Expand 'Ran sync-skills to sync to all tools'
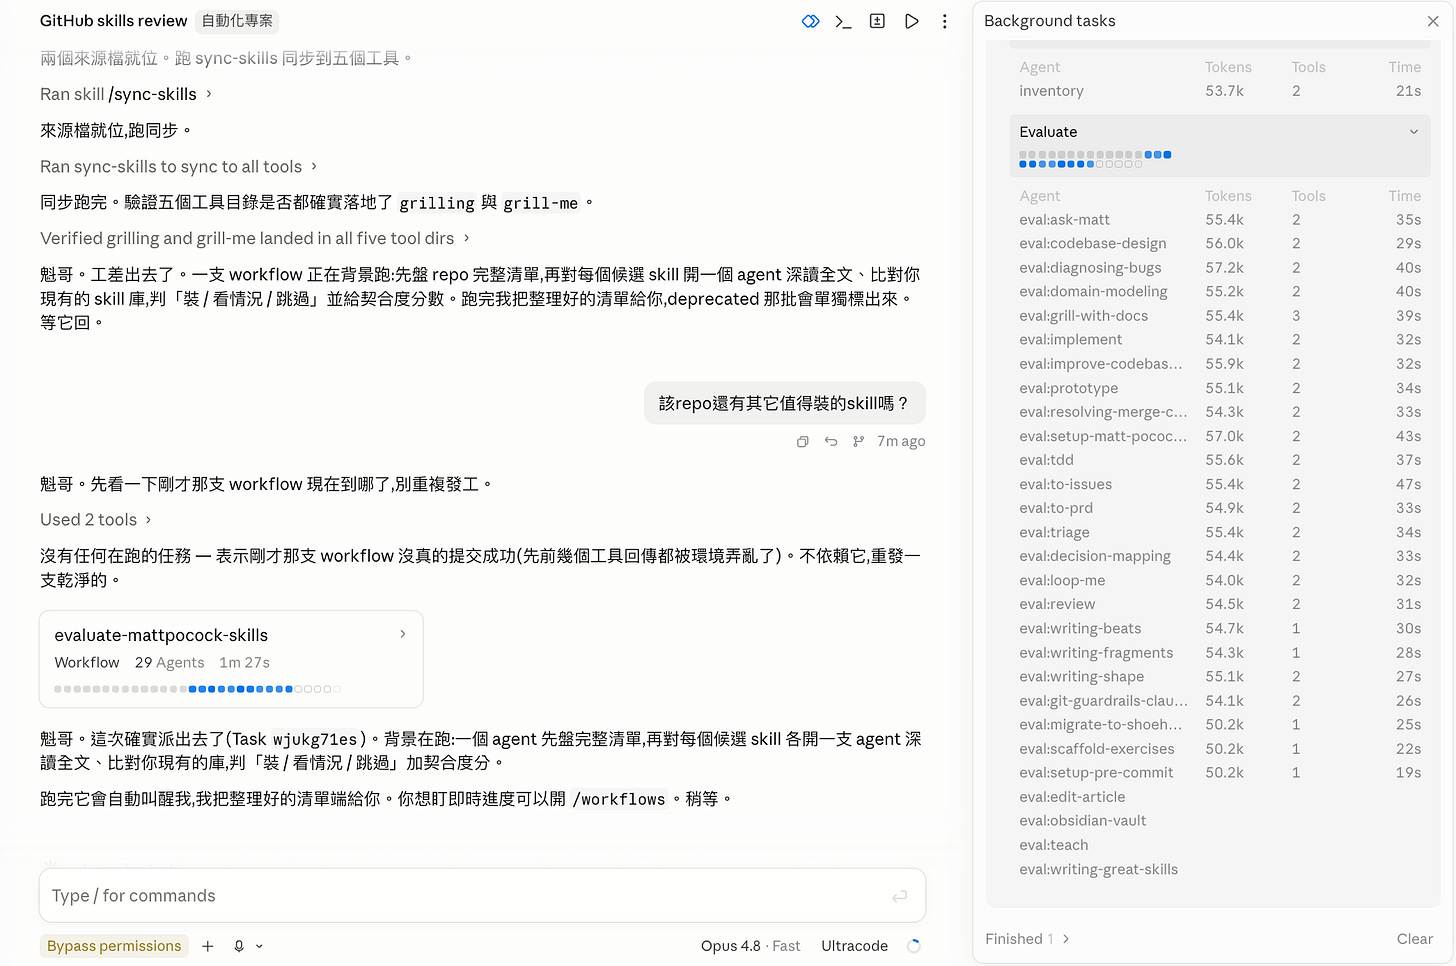The image size is (1456, 966). pos(179,167)
